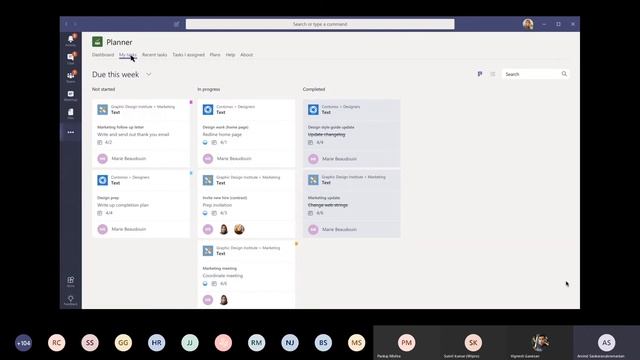
Task: Open the Prep invitation task
Action: click(217, 205)
